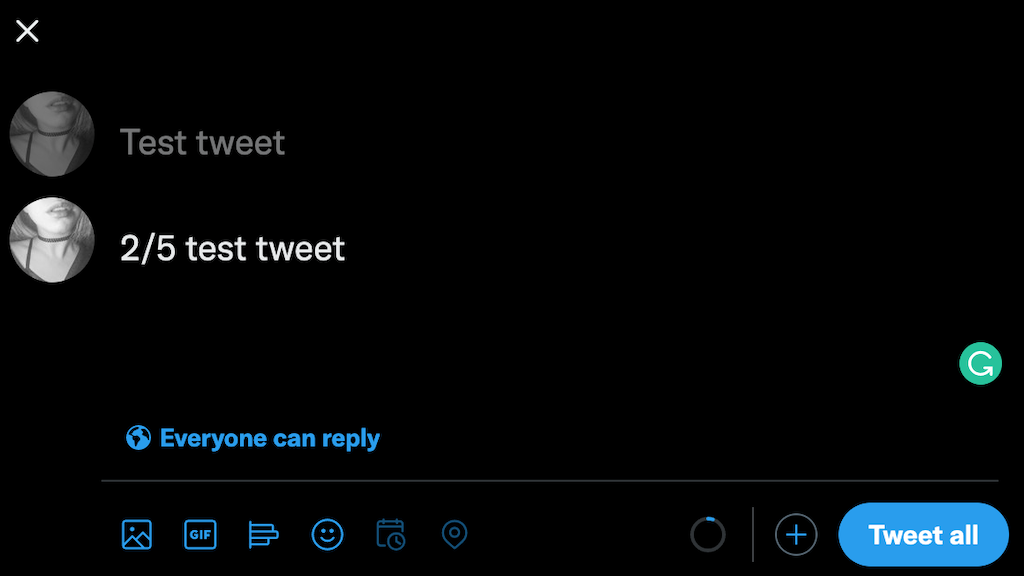
Task: Click the horizontal divider above the toolbar
Action: coord(550,481)
